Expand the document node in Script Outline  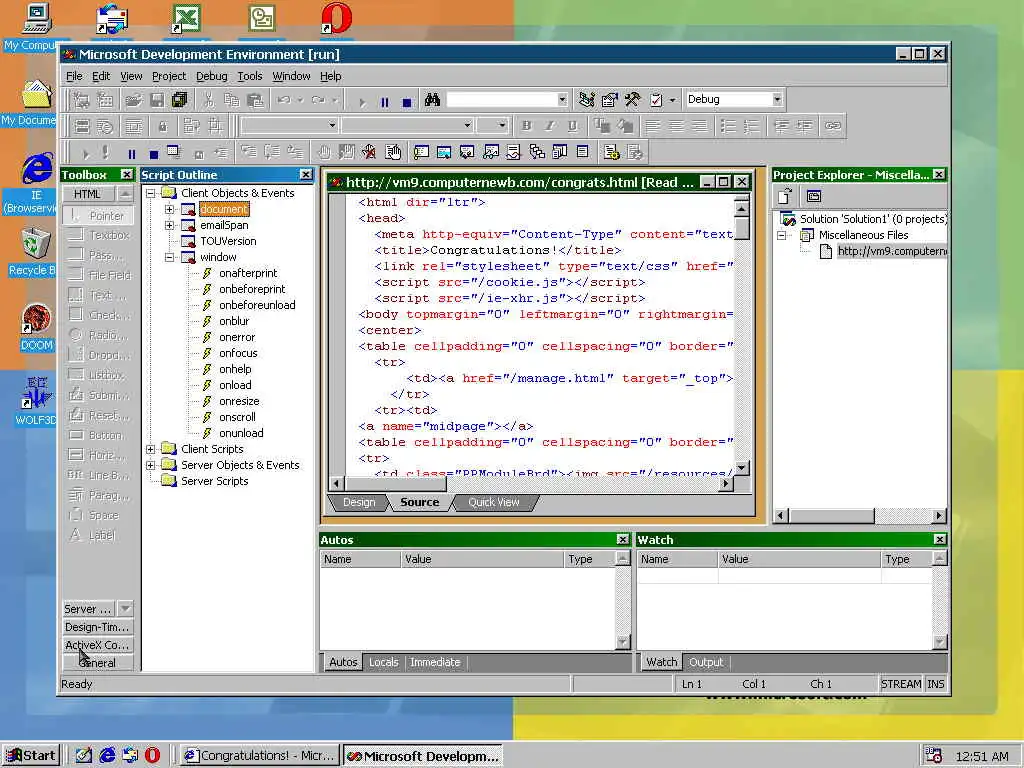[x=170, y=209]
